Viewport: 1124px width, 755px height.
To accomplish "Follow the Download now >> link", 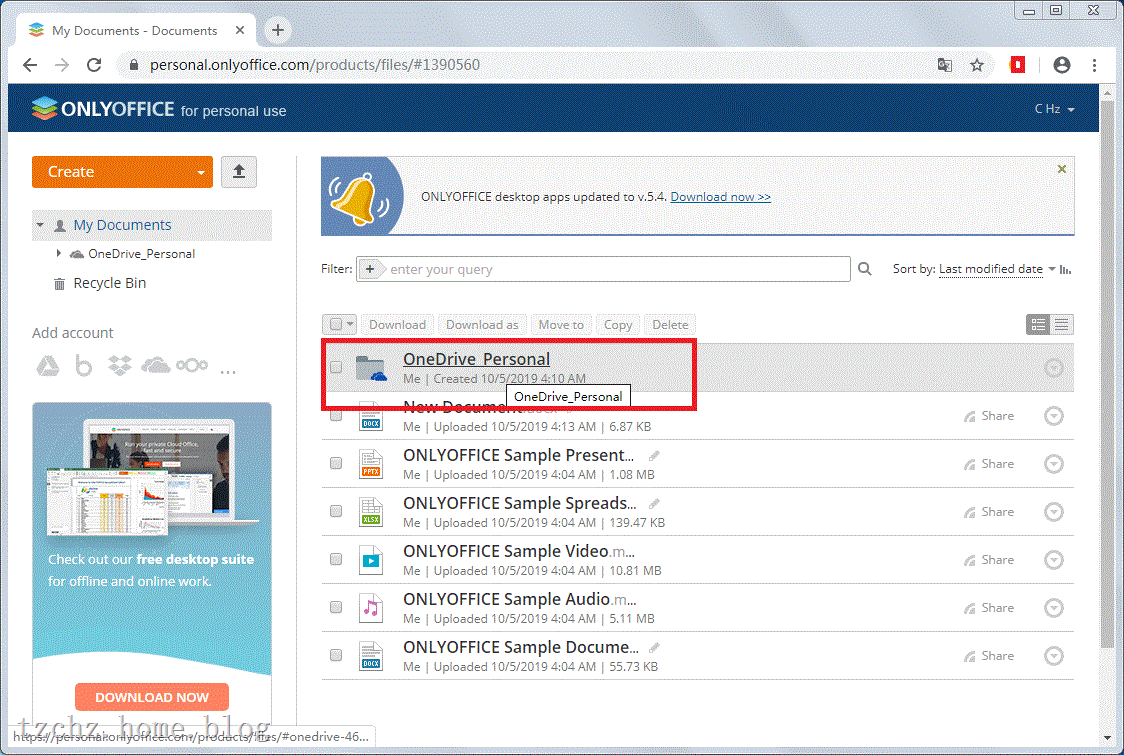I will (x=720, y=196).
